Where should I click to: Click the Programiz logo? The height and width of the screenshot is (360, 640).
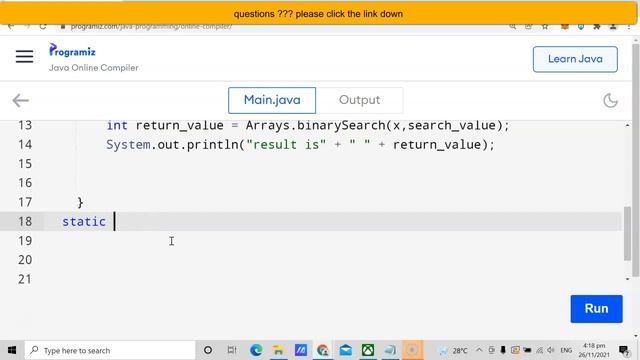[72, 51]
